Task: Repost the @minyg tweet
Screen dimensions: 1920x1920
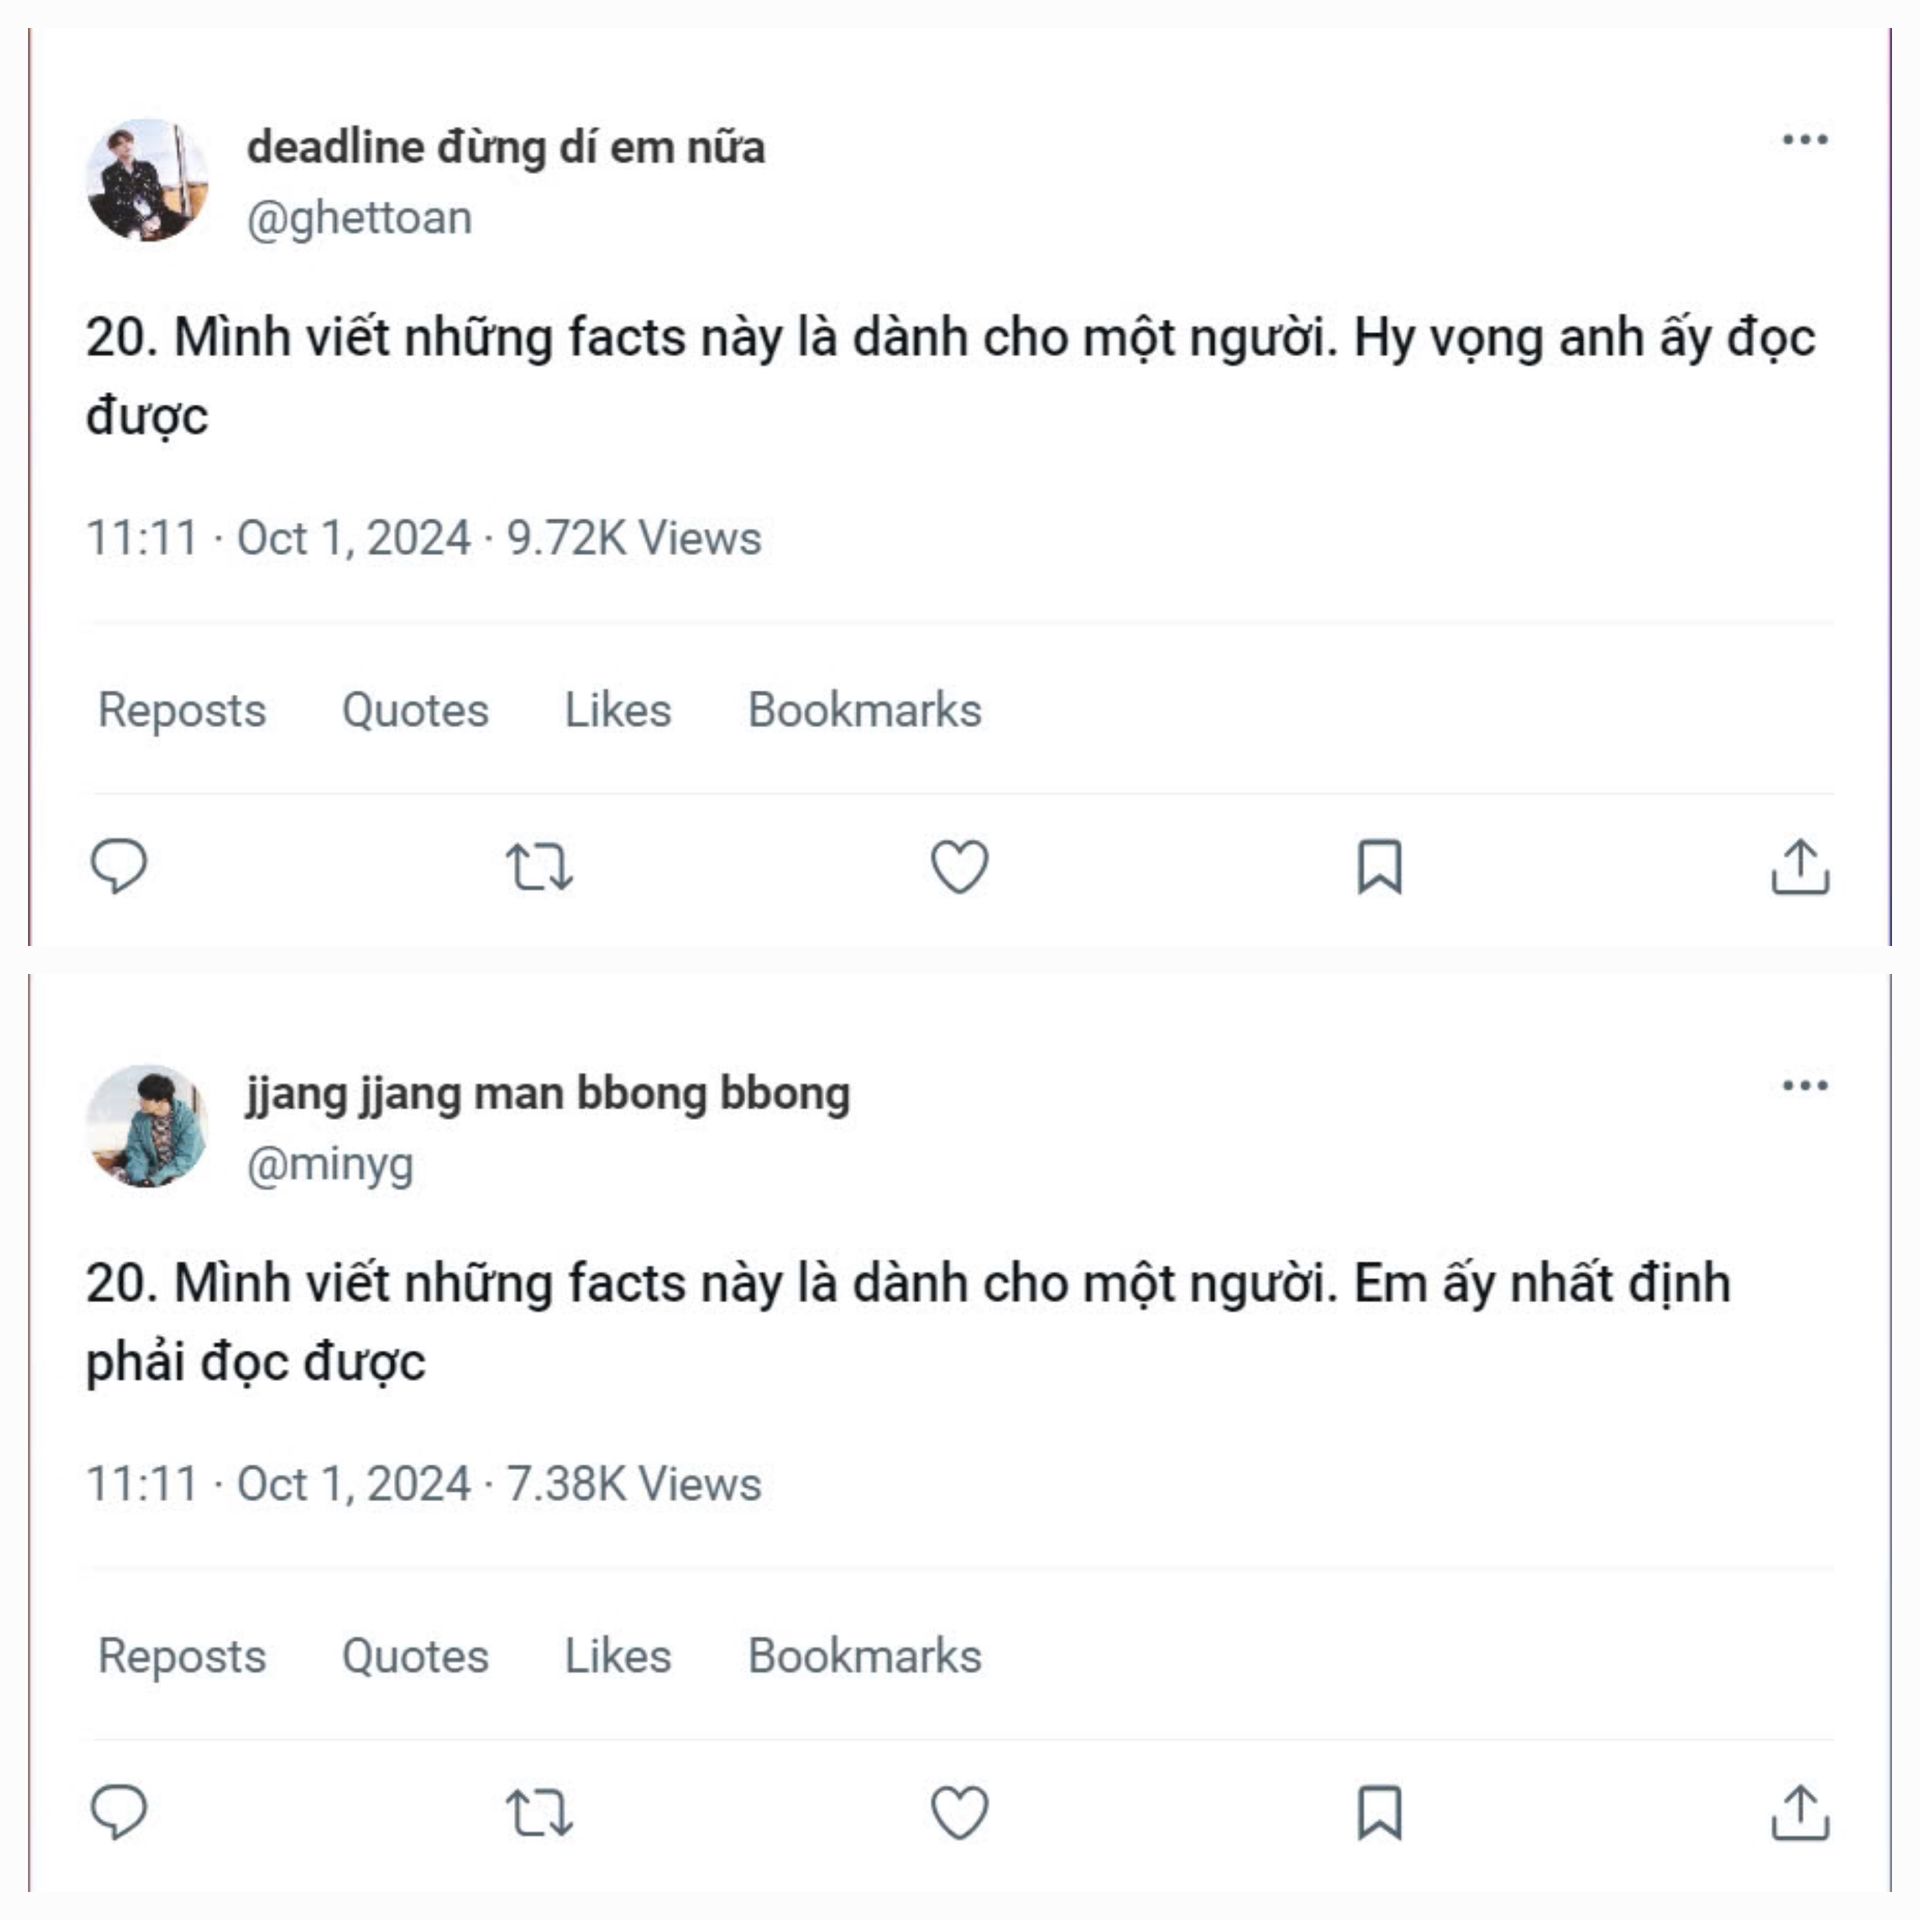Action: click(x=539, y=1813)
